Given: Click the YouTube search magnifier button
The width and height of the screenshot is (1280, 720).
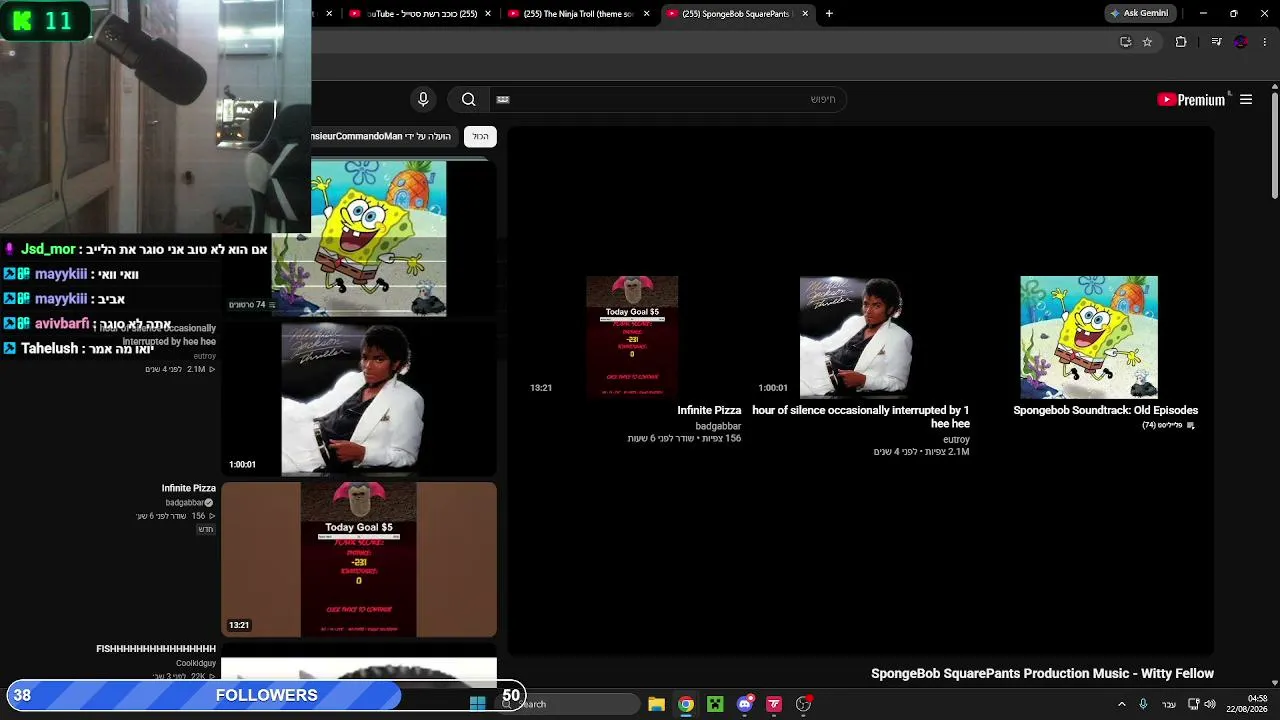Looking at the screenshot, I should (468, 99).
